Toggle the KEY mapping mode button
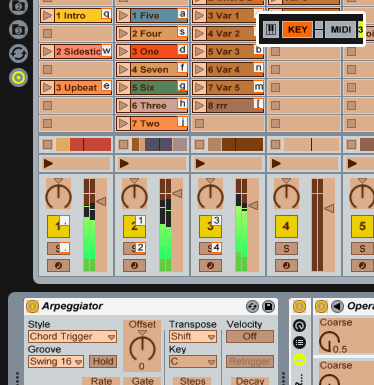This screenshot has width=374, height=385. (297, 30)
